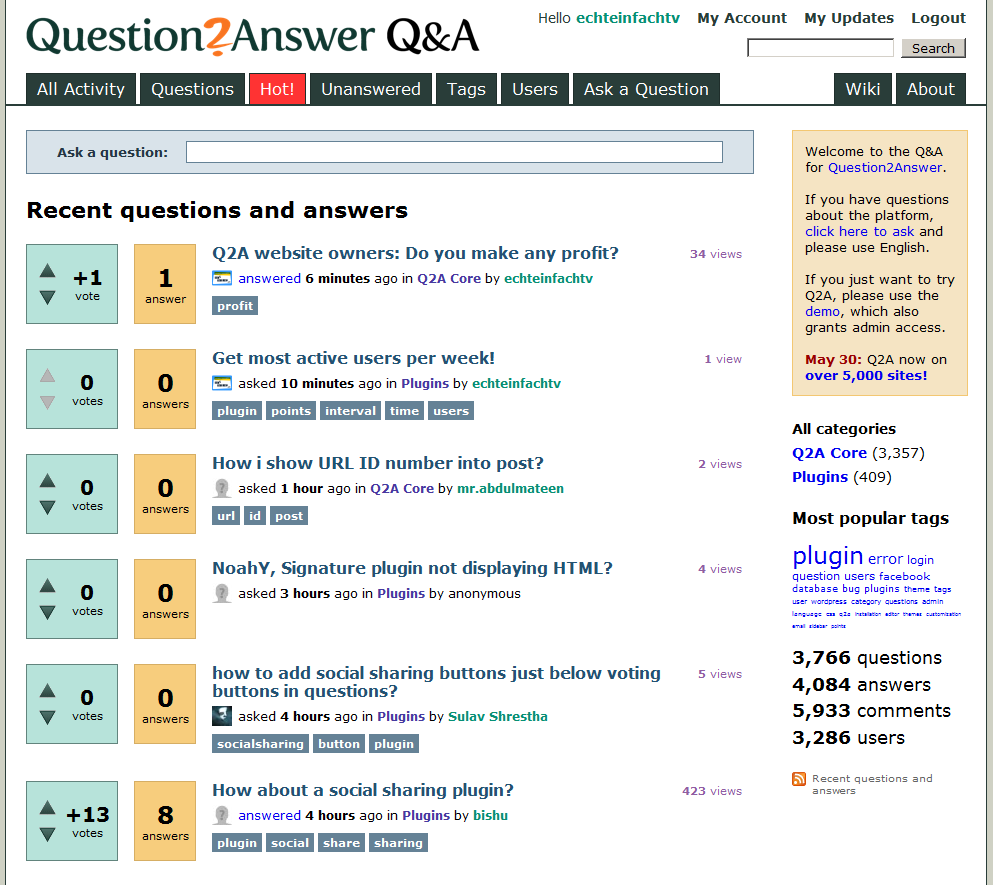Viewport: 993px width, 885px height.
Task: Select the 'socialsharing' tag
Action: point(260,744)
